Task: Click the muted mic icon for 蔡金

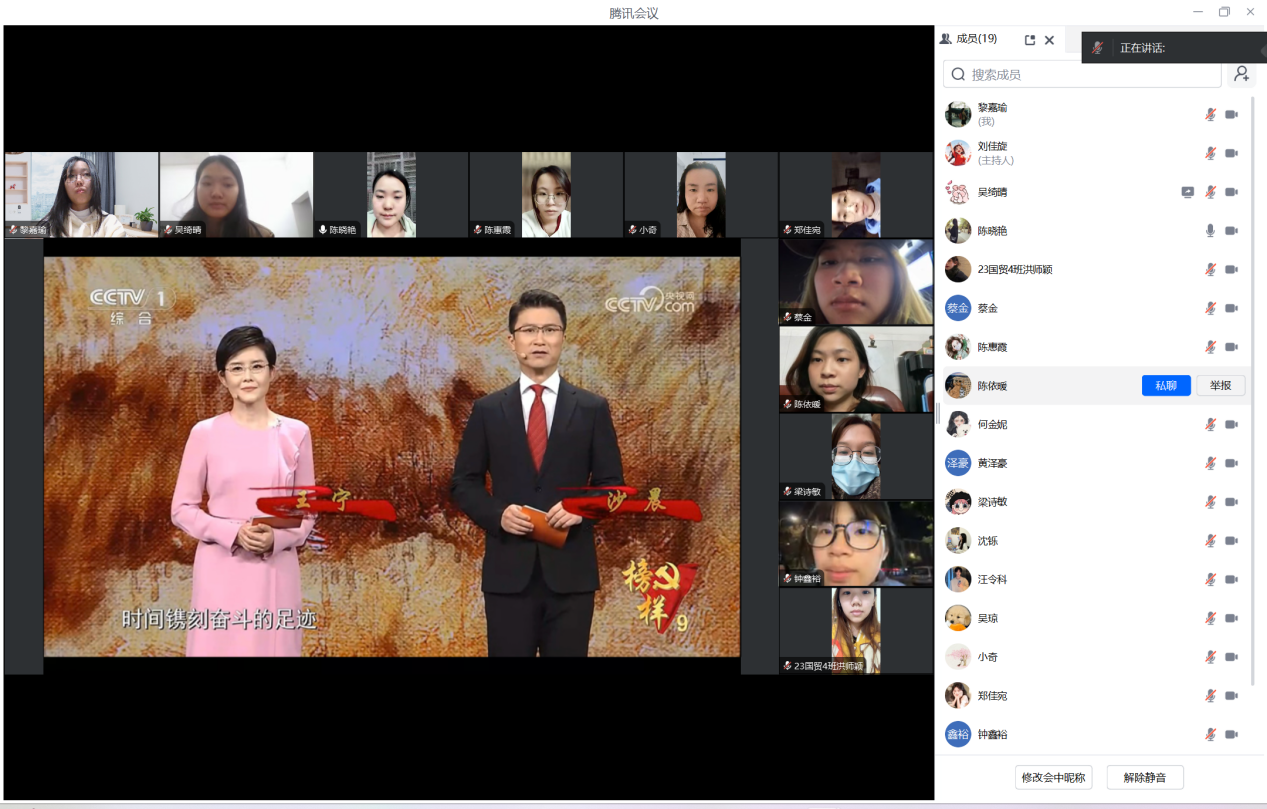Action: point(1210,309)
